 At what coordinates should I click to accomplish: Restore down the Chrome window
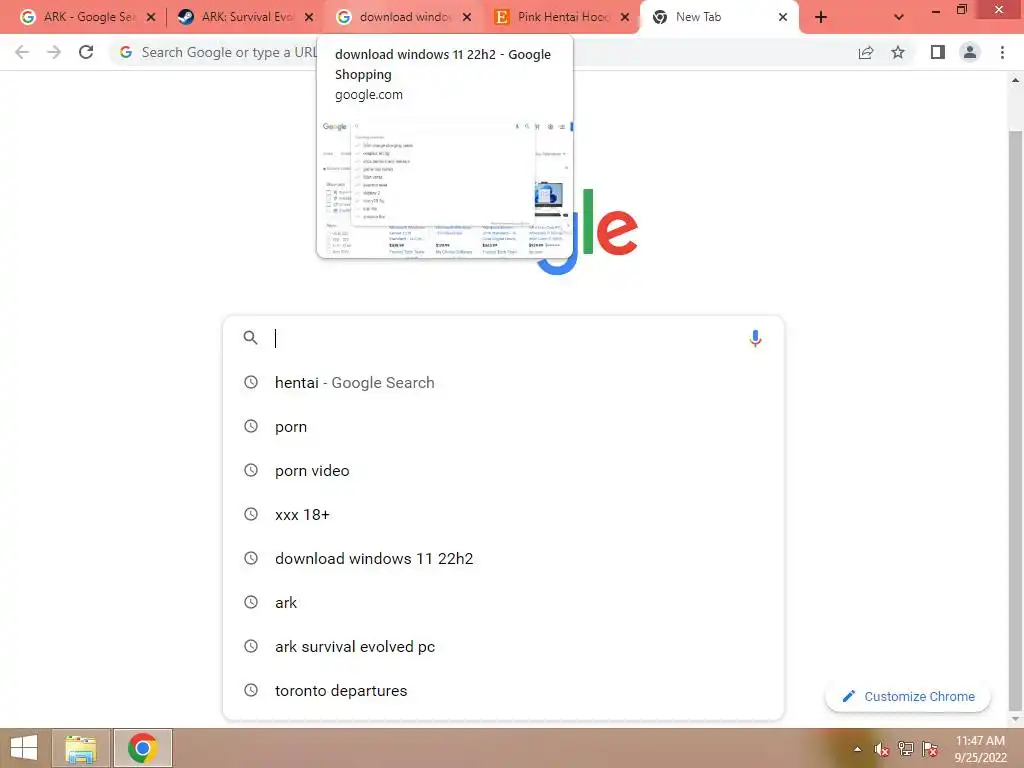click(x=961, y=10)
